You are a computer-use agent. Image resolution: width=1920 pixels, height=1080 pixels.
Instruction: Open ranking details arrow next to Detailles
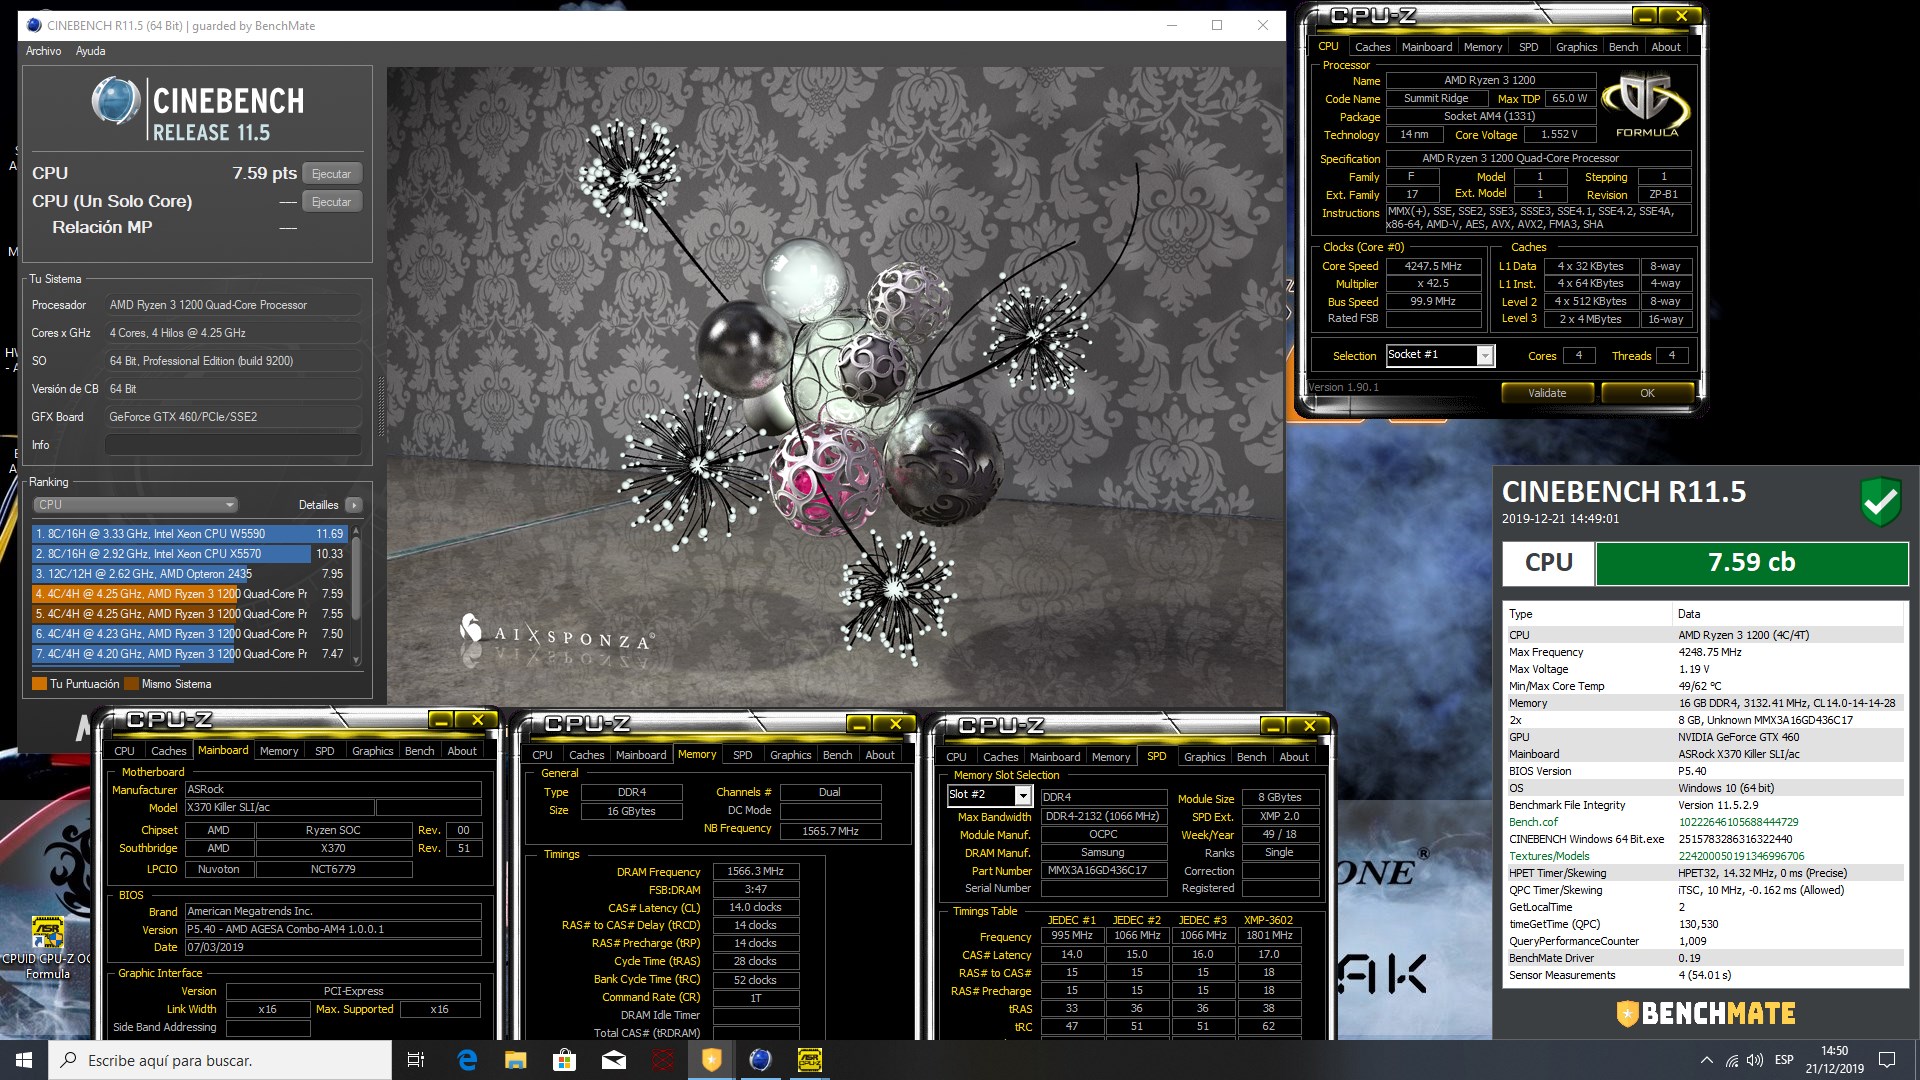[354, 505]
